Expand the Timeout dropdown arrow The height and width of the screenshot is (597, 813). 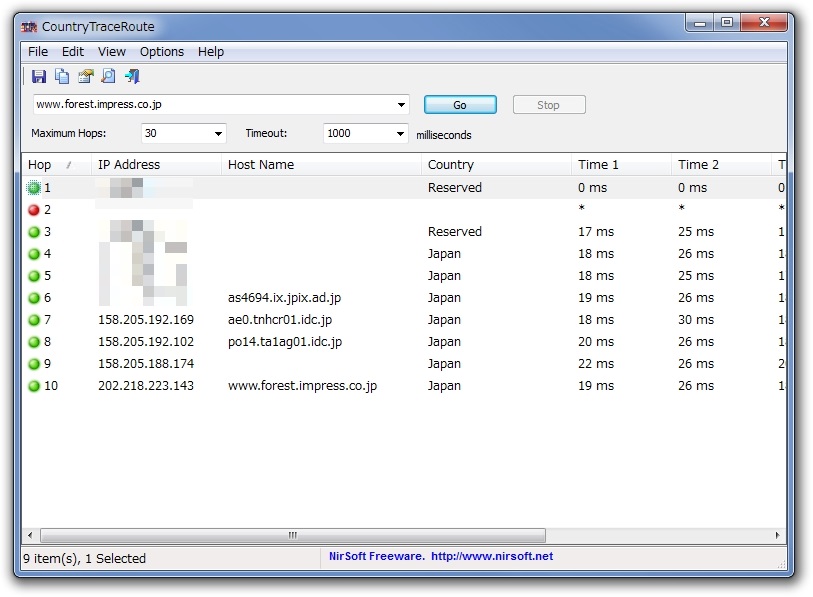click(400, 134)
